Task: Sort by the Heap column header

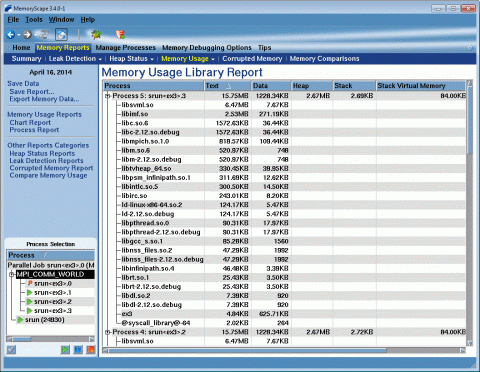Action: click(312, 86)
